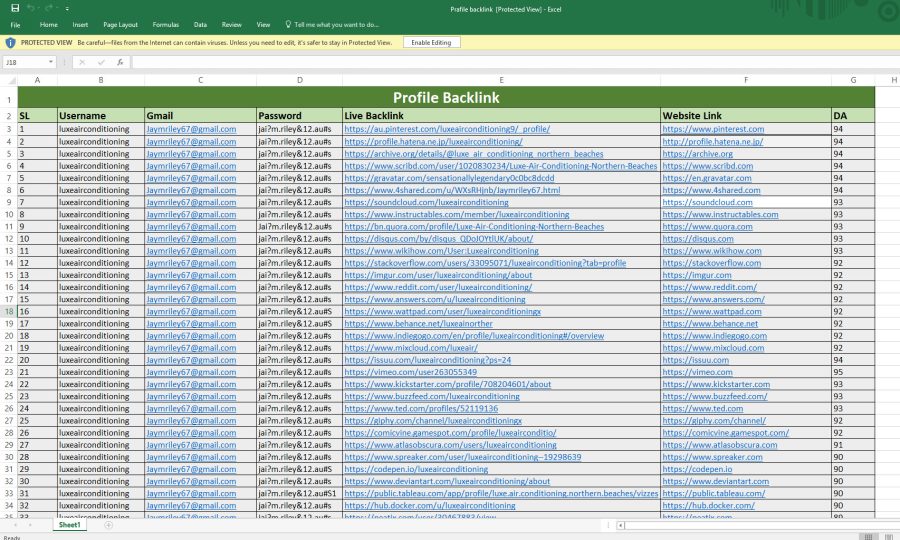Open the soundcloud.com/luxeairconditioning live backlink
Viewport: 900px width, 540px height.
click(426, 202)
